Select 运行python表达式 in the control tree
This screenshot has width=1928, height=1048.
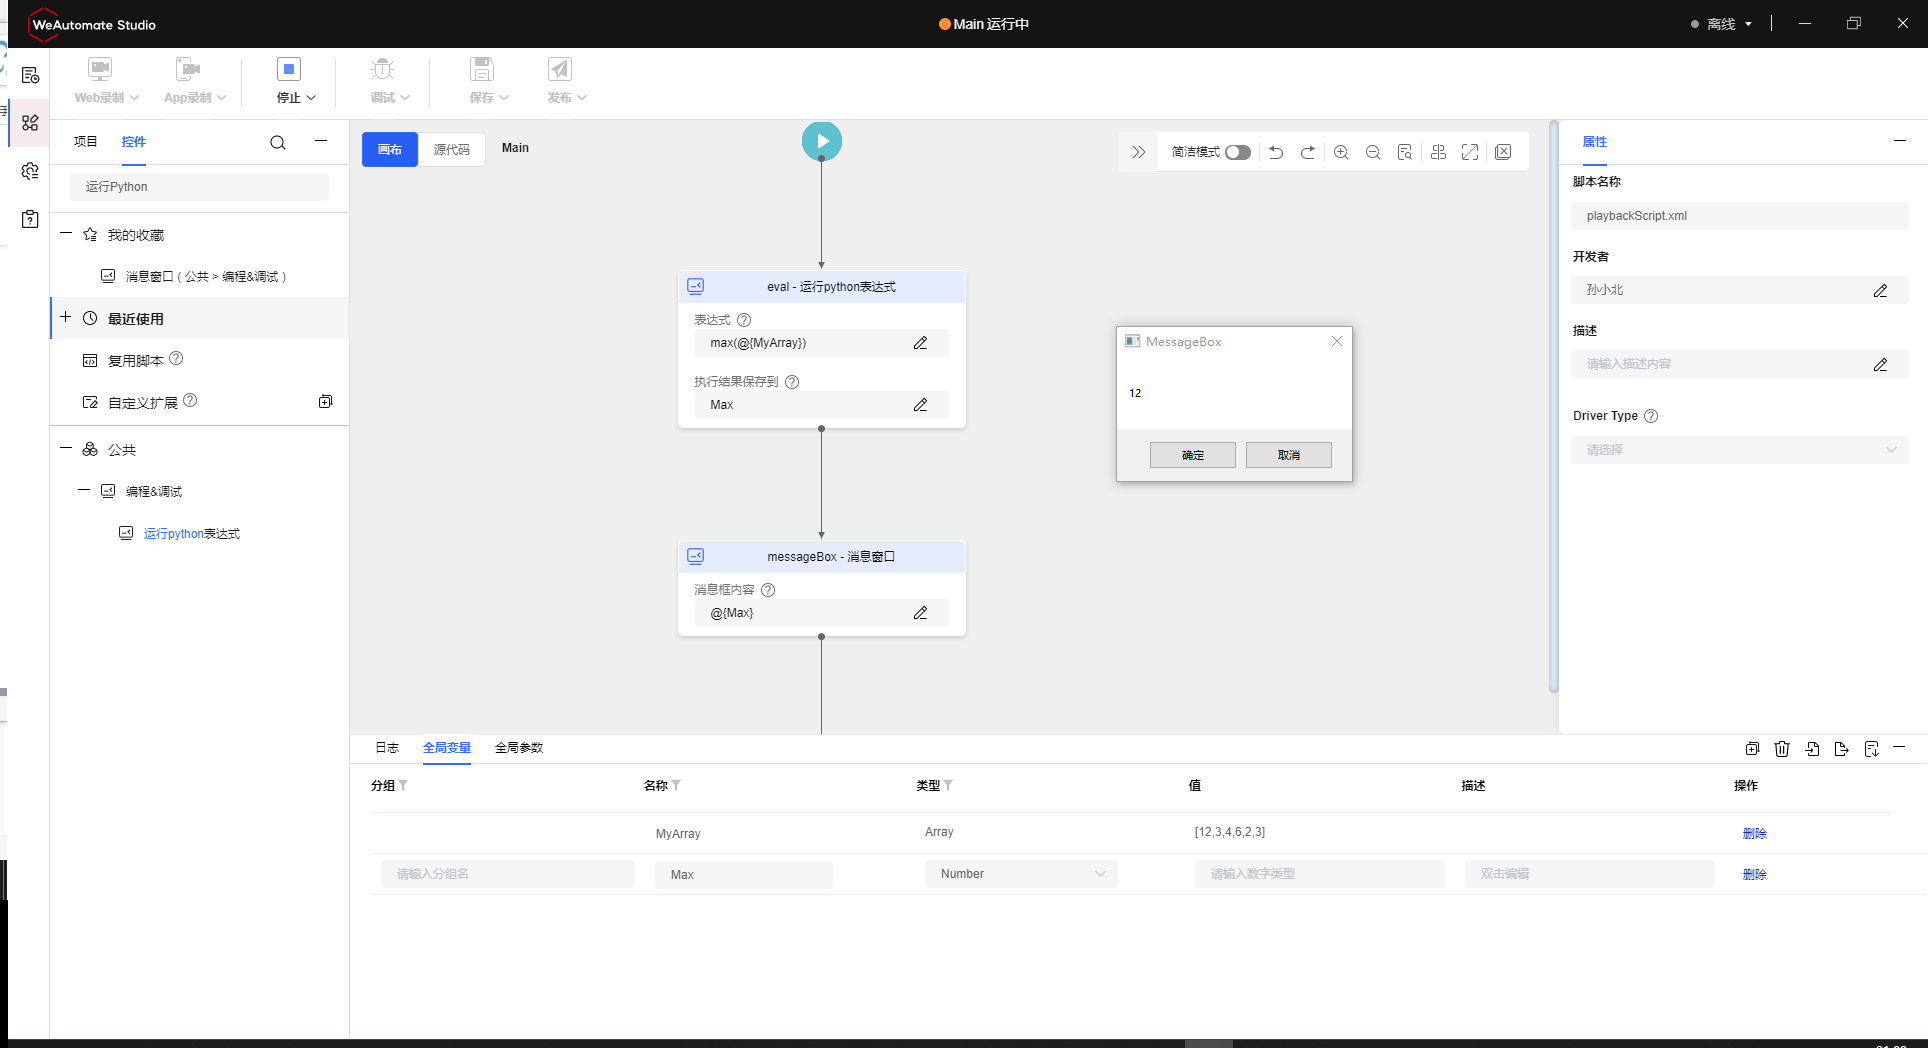click(x=192, y=534)
